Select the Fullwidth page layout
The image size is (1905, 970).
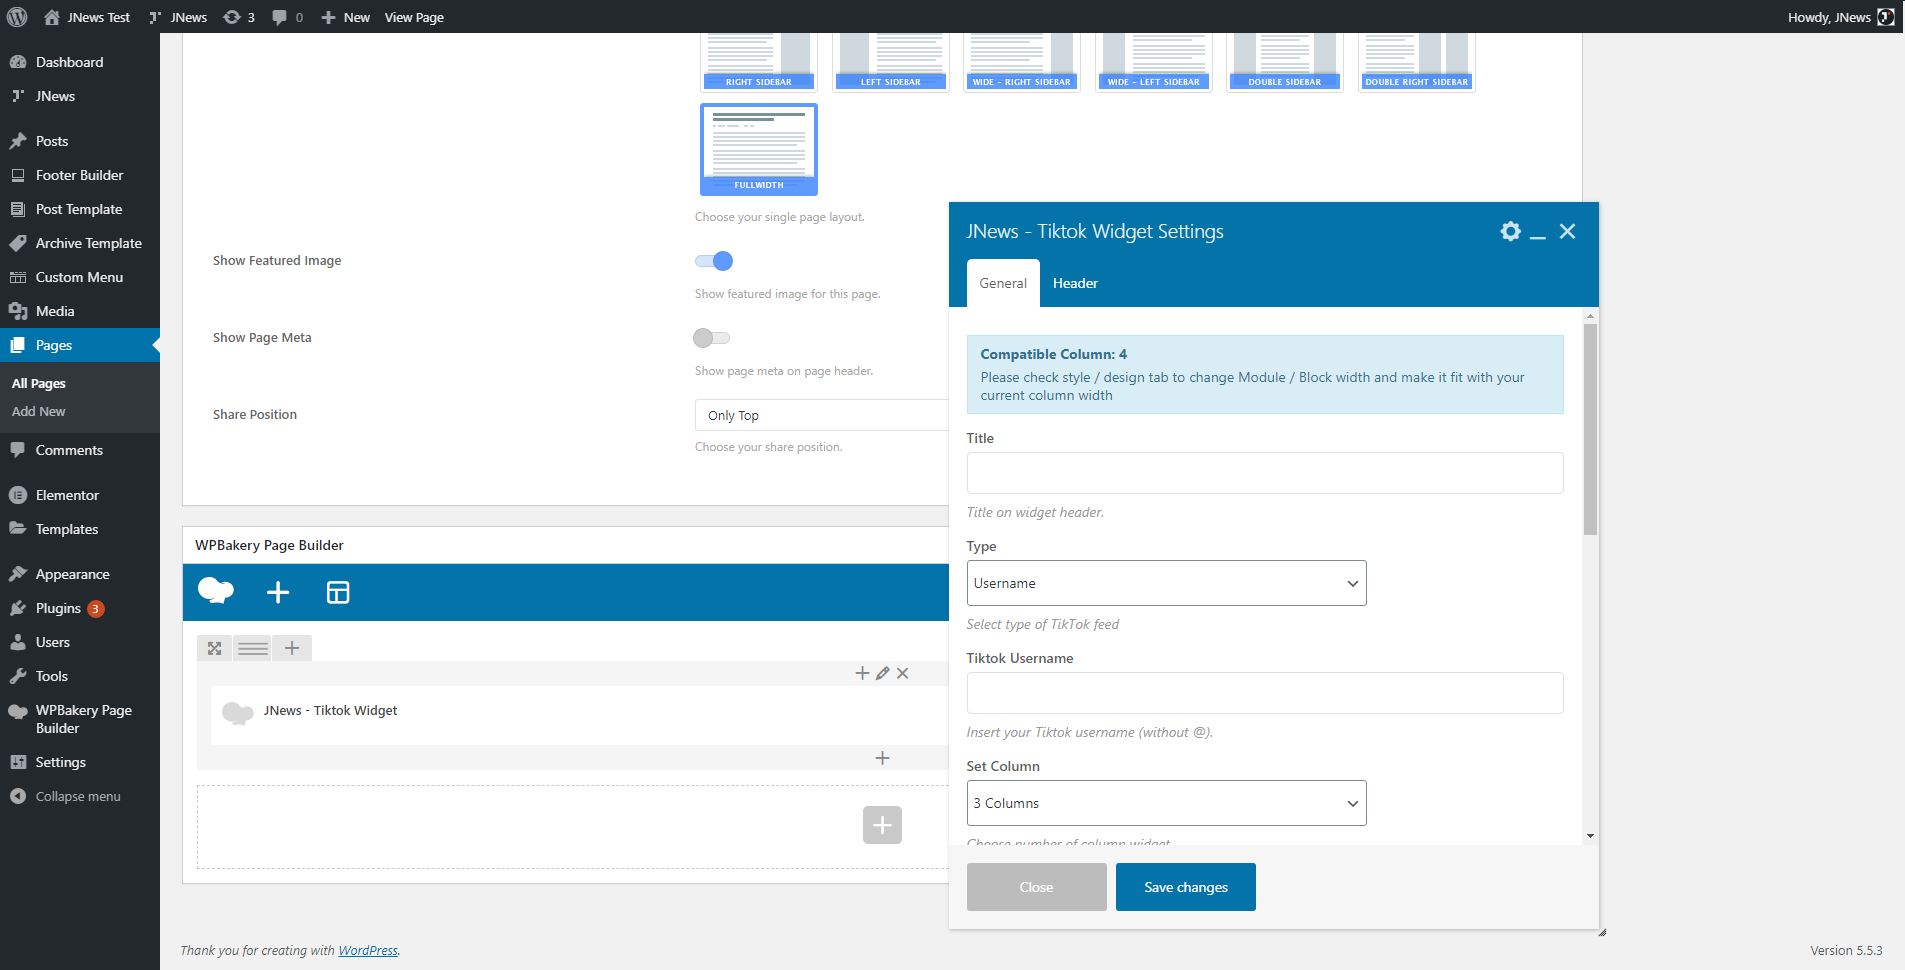coord(759,149)
